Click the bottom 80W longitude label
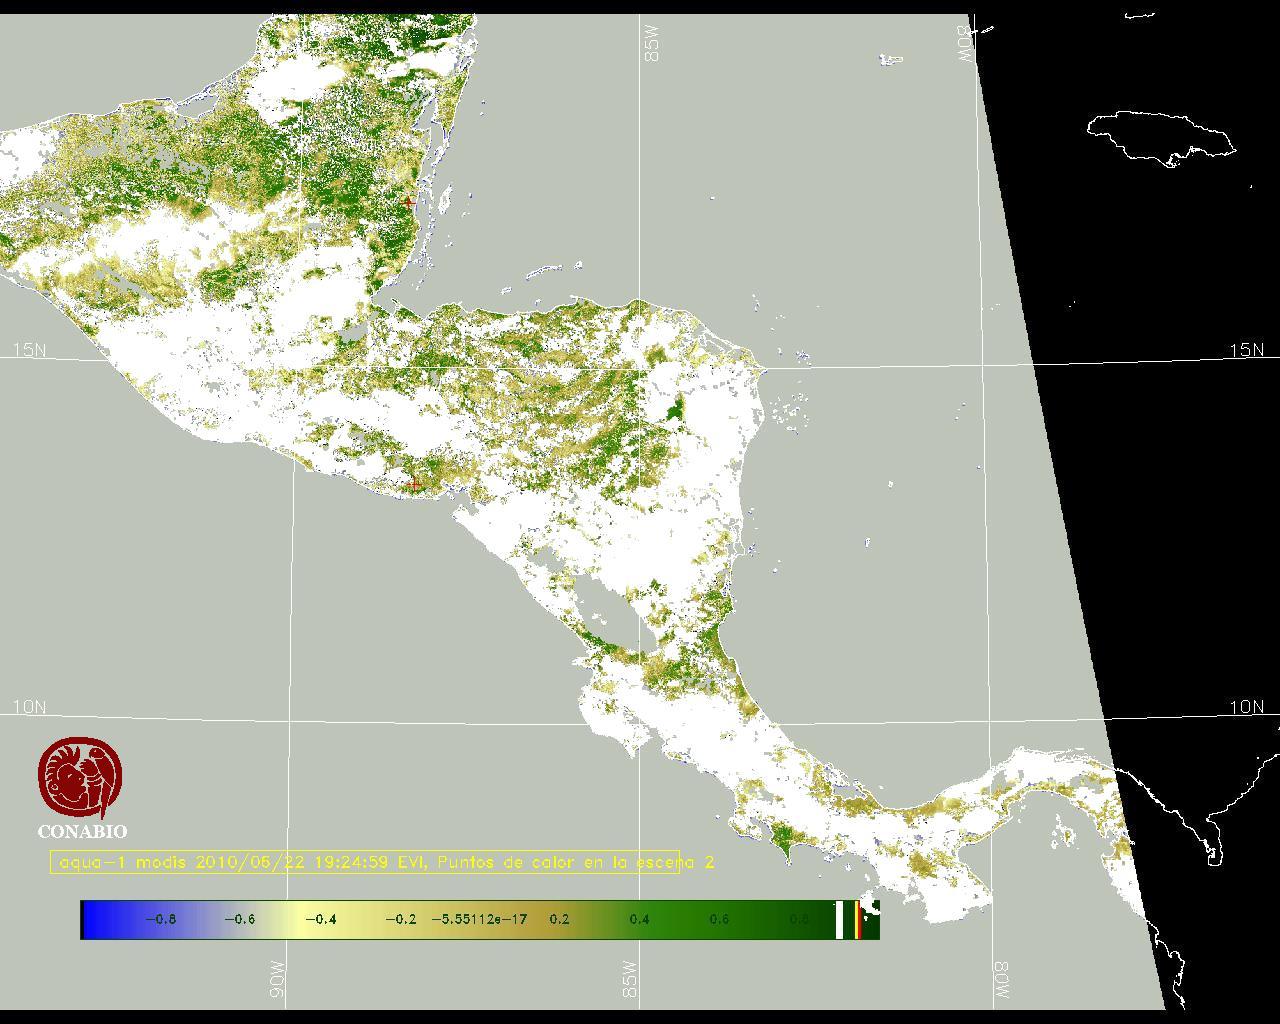1280x1024 pixels. pyautogui.click(x=1001, y=979)
